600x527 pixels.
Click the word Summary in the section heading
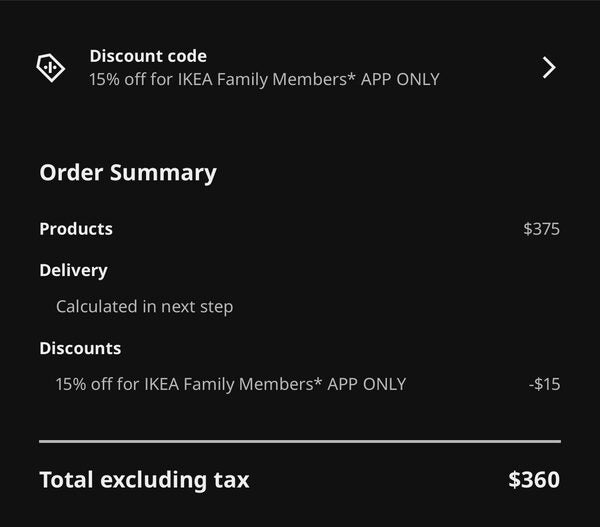pos(163,172)
